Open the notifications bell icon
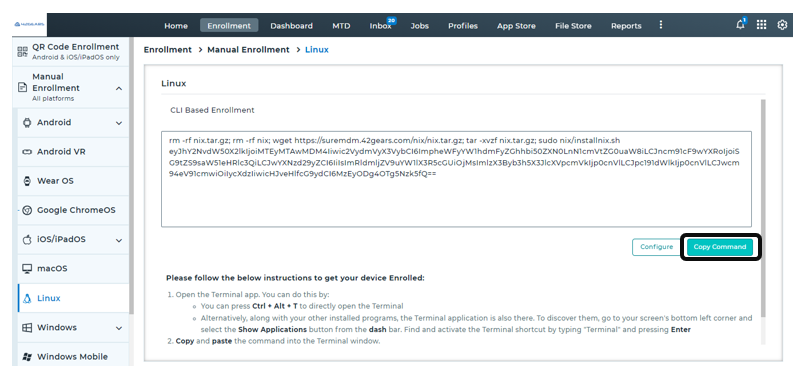796x367 pixels. click(741, 25)
